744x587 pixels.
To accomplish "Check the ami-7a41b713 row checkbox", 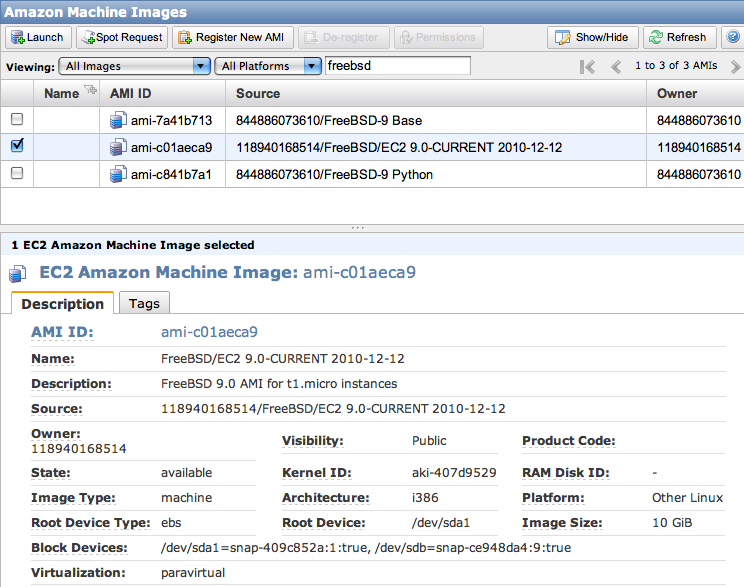I will (17, 119).
